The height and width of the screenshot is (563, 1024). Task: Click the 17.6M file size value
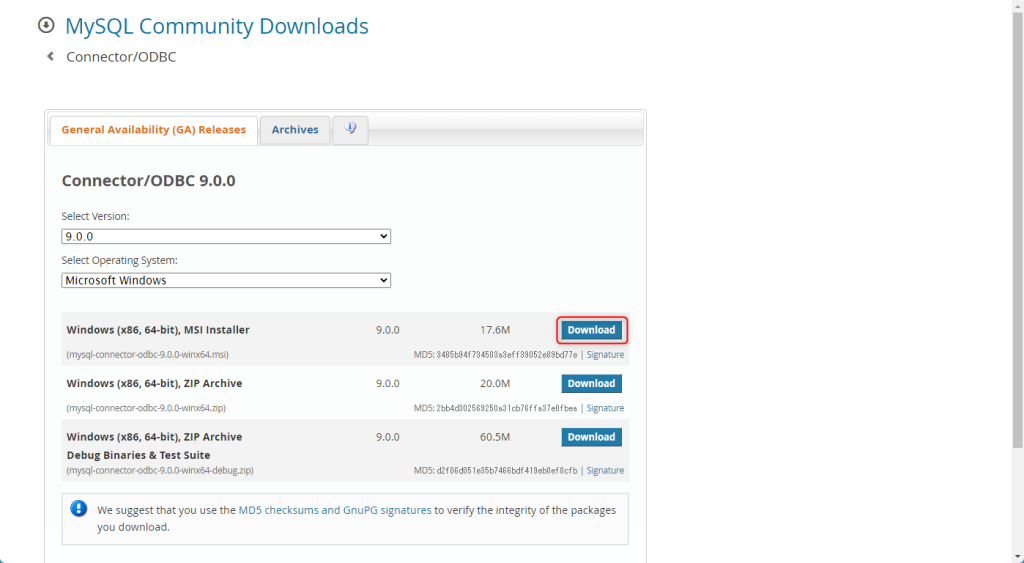495,330
